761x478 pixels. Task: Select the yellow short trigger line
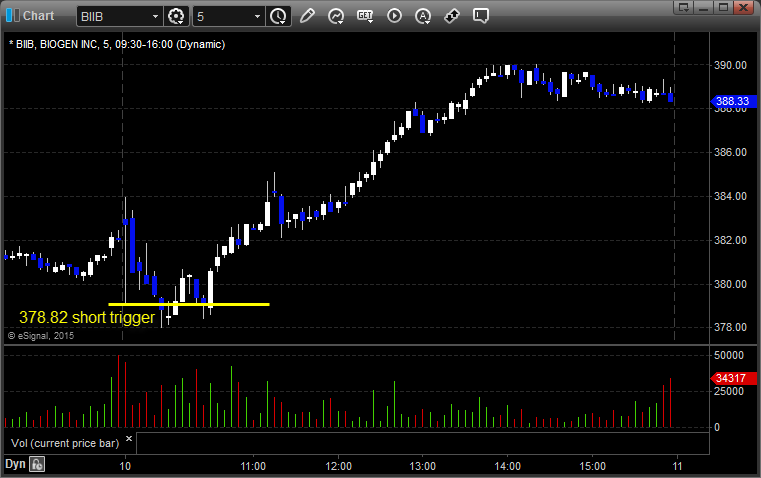pos(189,304)
